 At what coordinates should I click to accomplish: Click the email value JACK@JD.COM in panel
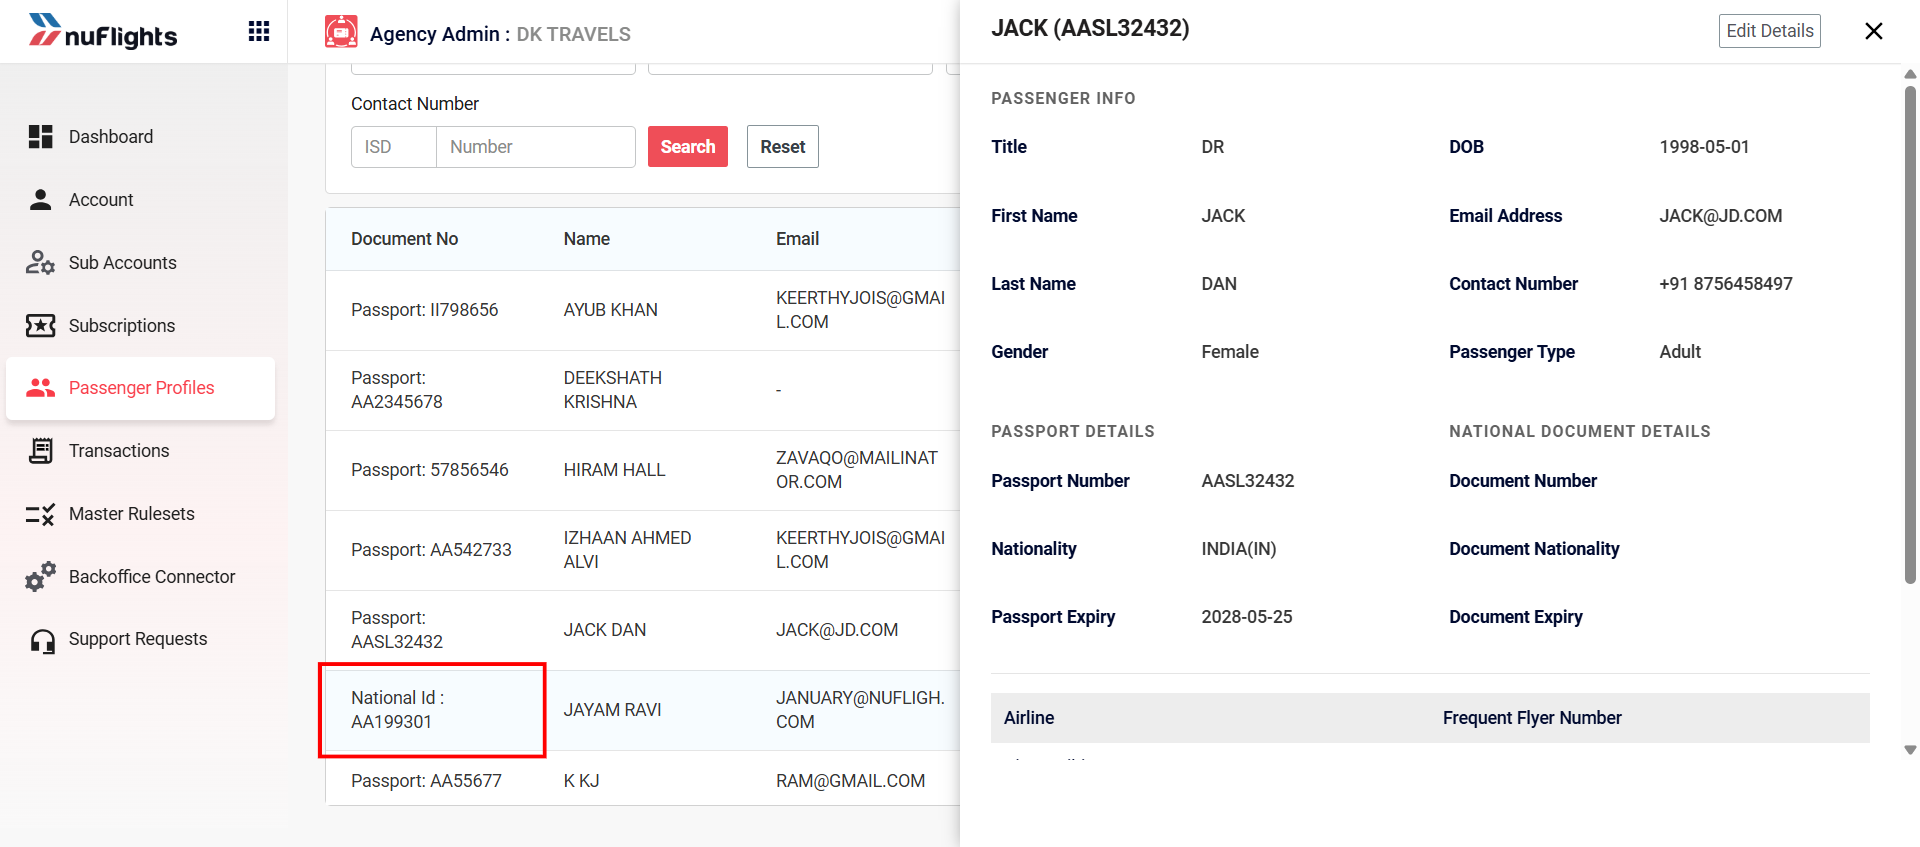click(x=1720, y=216)
